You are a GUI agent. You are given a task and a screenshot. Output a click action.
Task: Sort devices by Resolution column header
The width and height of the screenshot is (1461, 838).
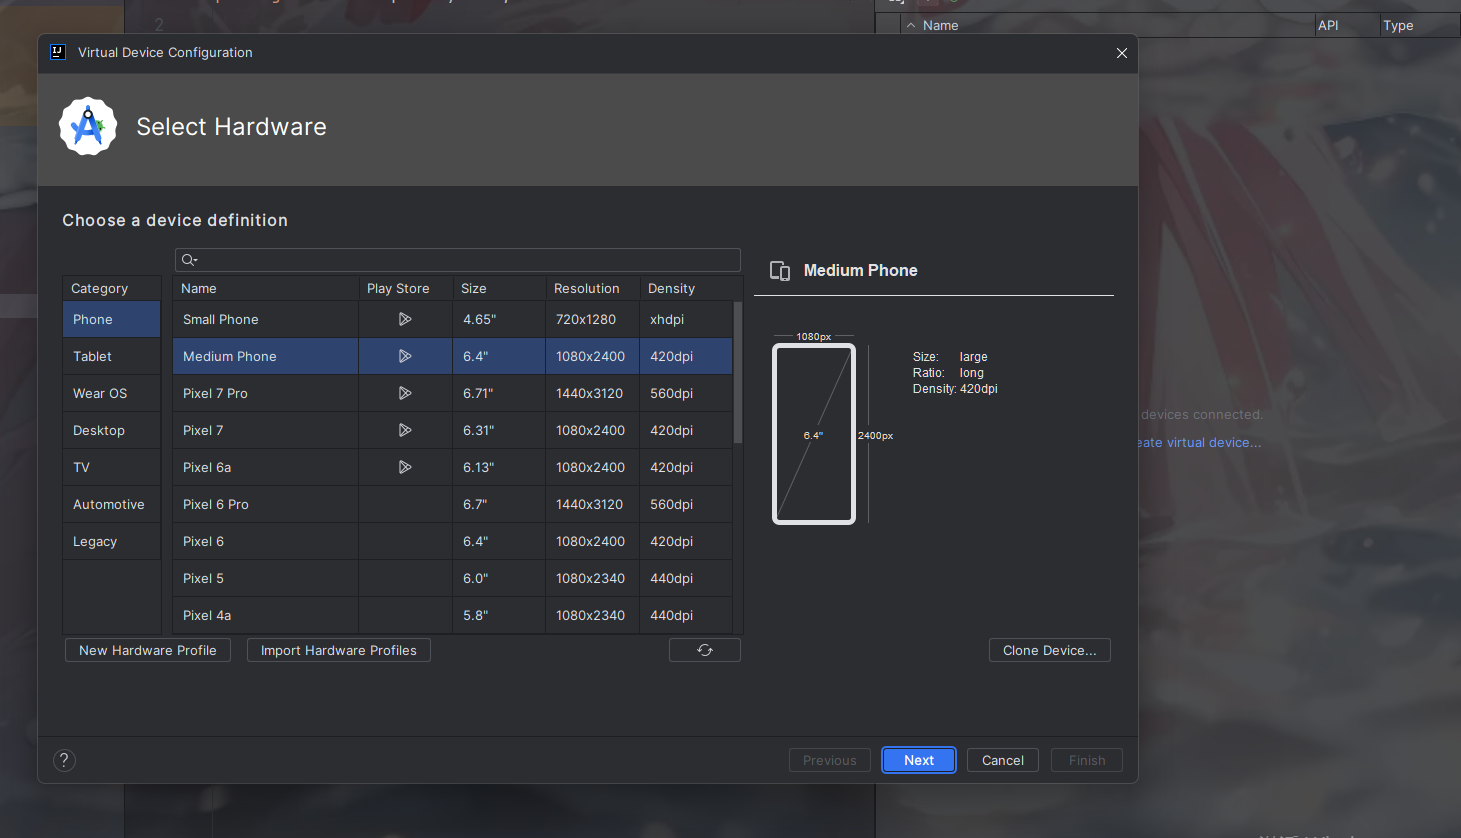pyautogui.click(x=592, y=288)
